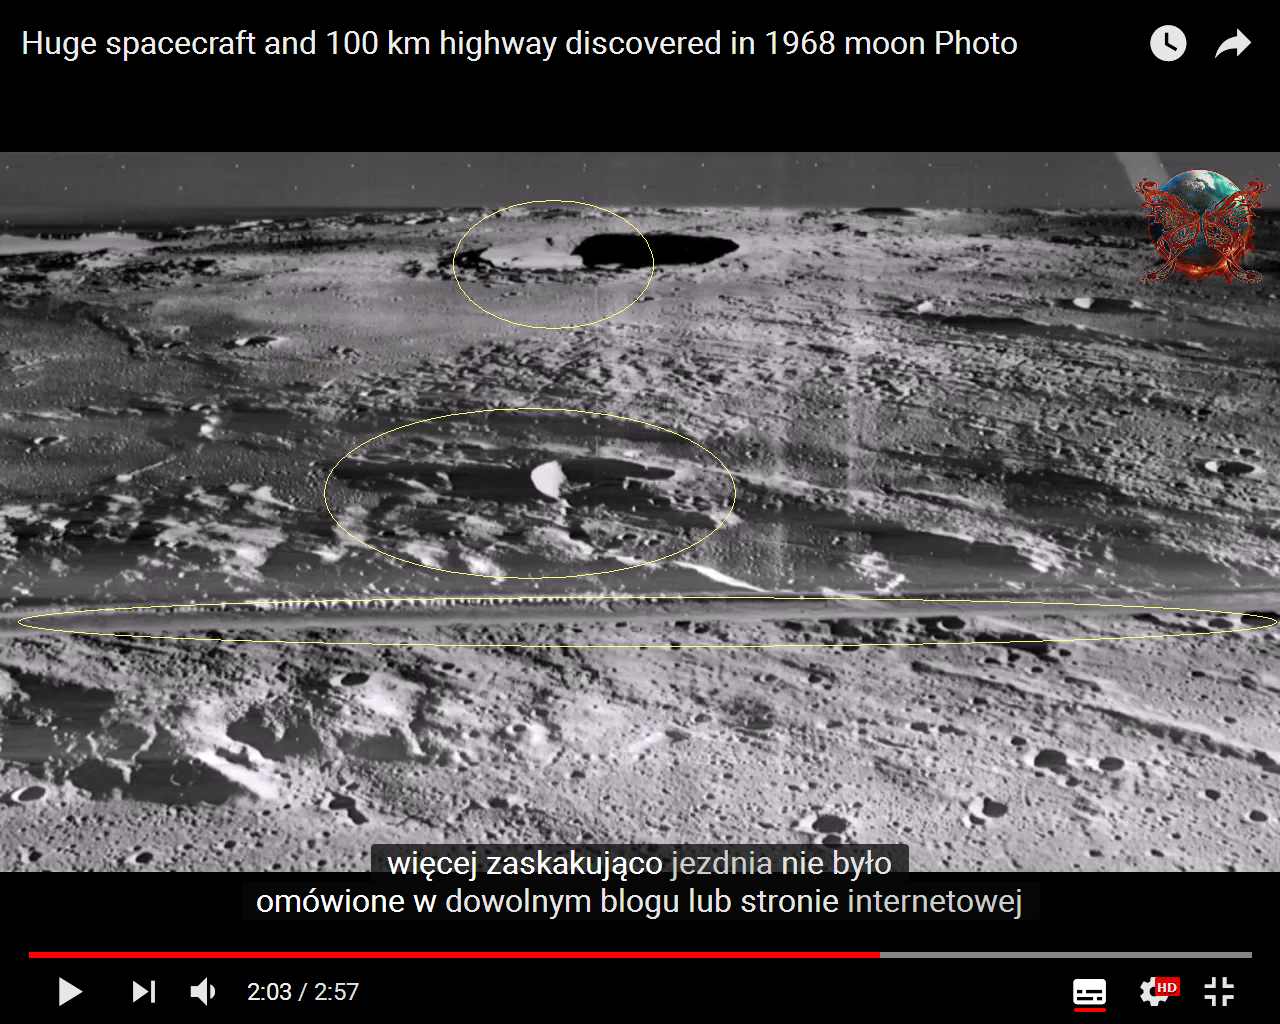Mute the video volume
Image resolution: width=1280 pixels, height=1024 pixels.
click(x=203, y=991)
